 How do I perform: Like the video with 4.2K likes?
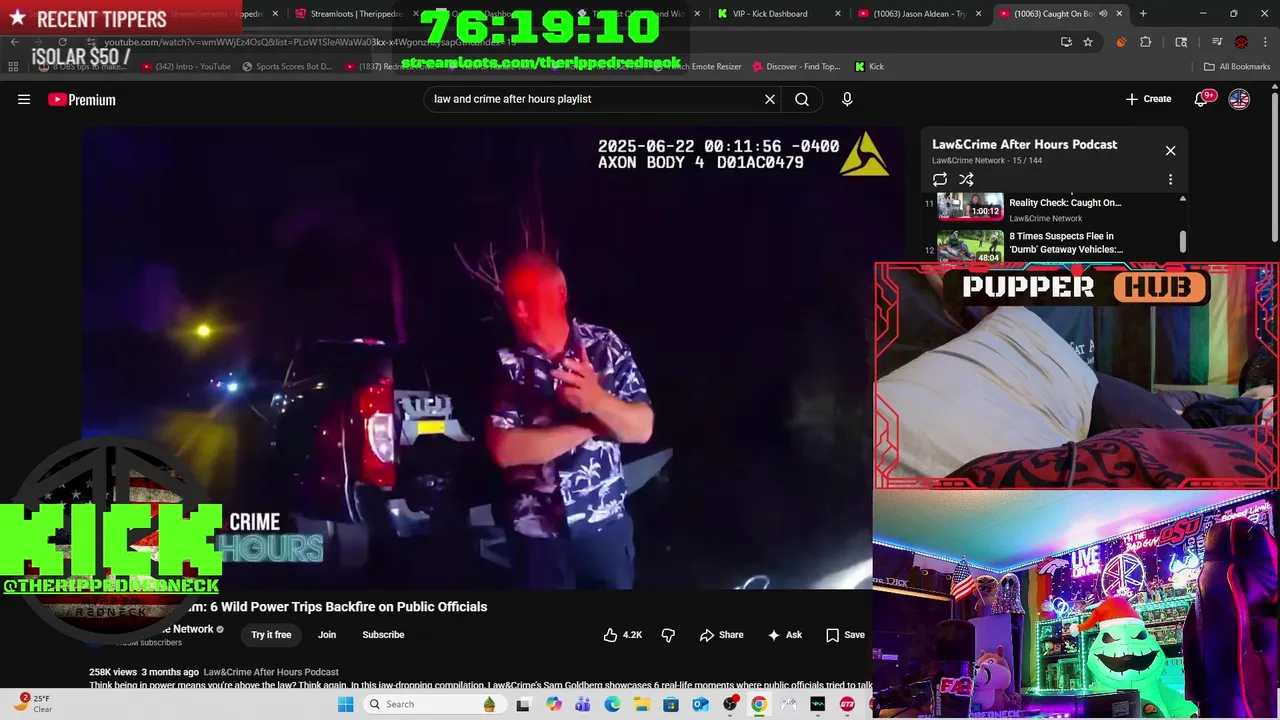click(622, 635)
